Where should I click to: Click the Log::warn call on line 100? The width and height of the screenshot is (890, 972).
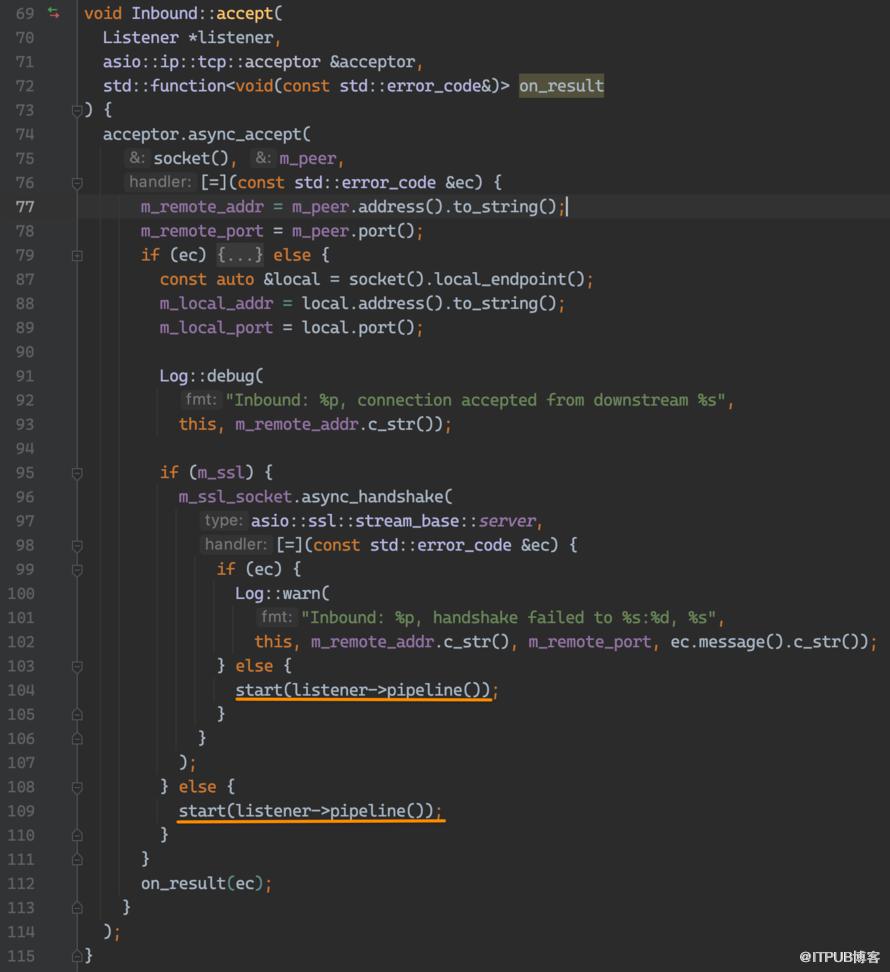point(282,593)
